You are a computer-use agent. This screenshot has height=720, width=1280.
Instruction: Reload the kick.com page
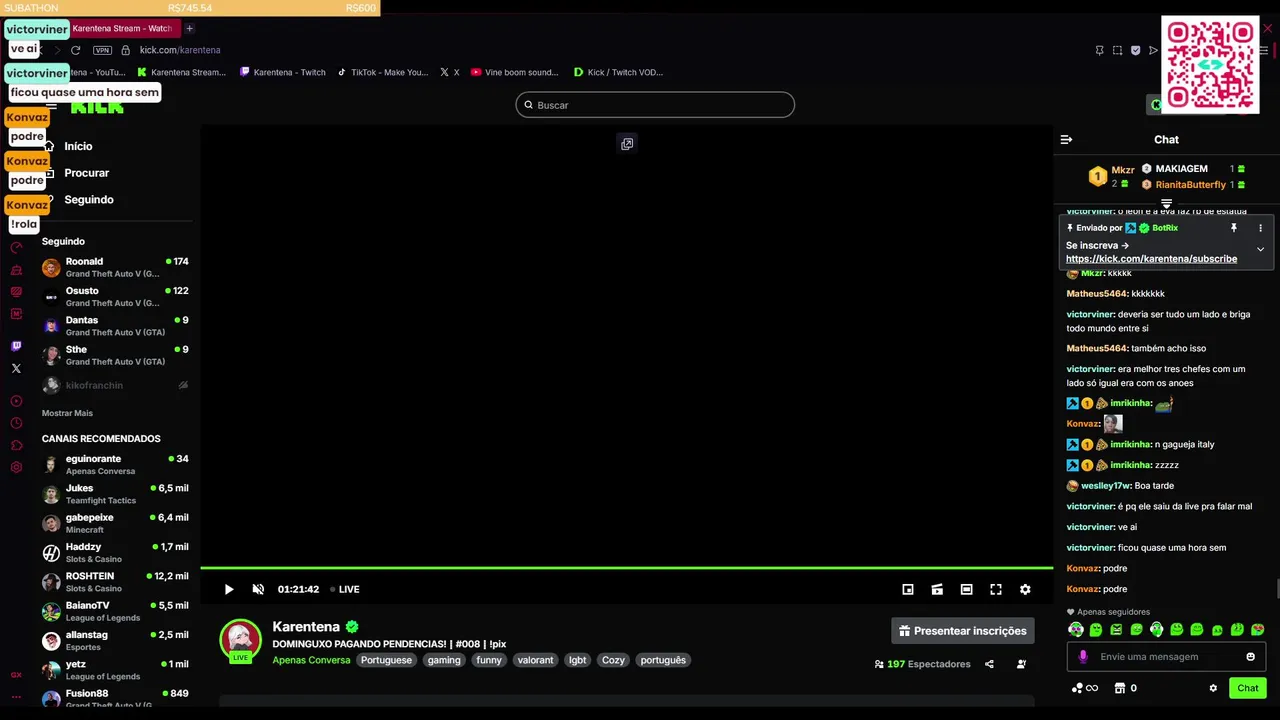[x=75, y=50]
